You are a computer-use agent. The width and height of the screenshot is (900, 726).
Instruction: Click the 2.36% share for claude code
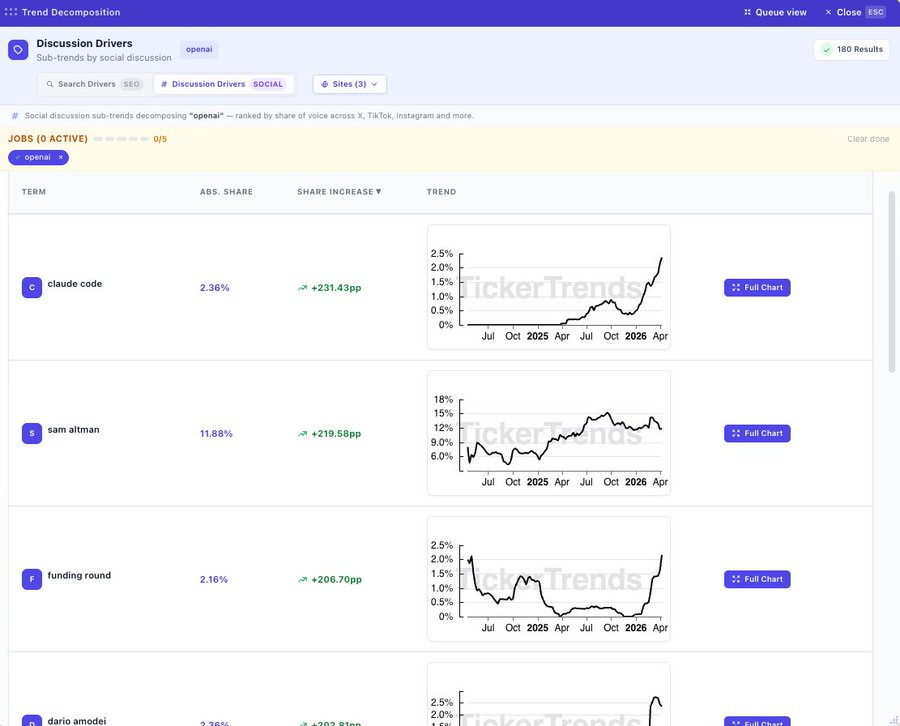pos(215,288)
